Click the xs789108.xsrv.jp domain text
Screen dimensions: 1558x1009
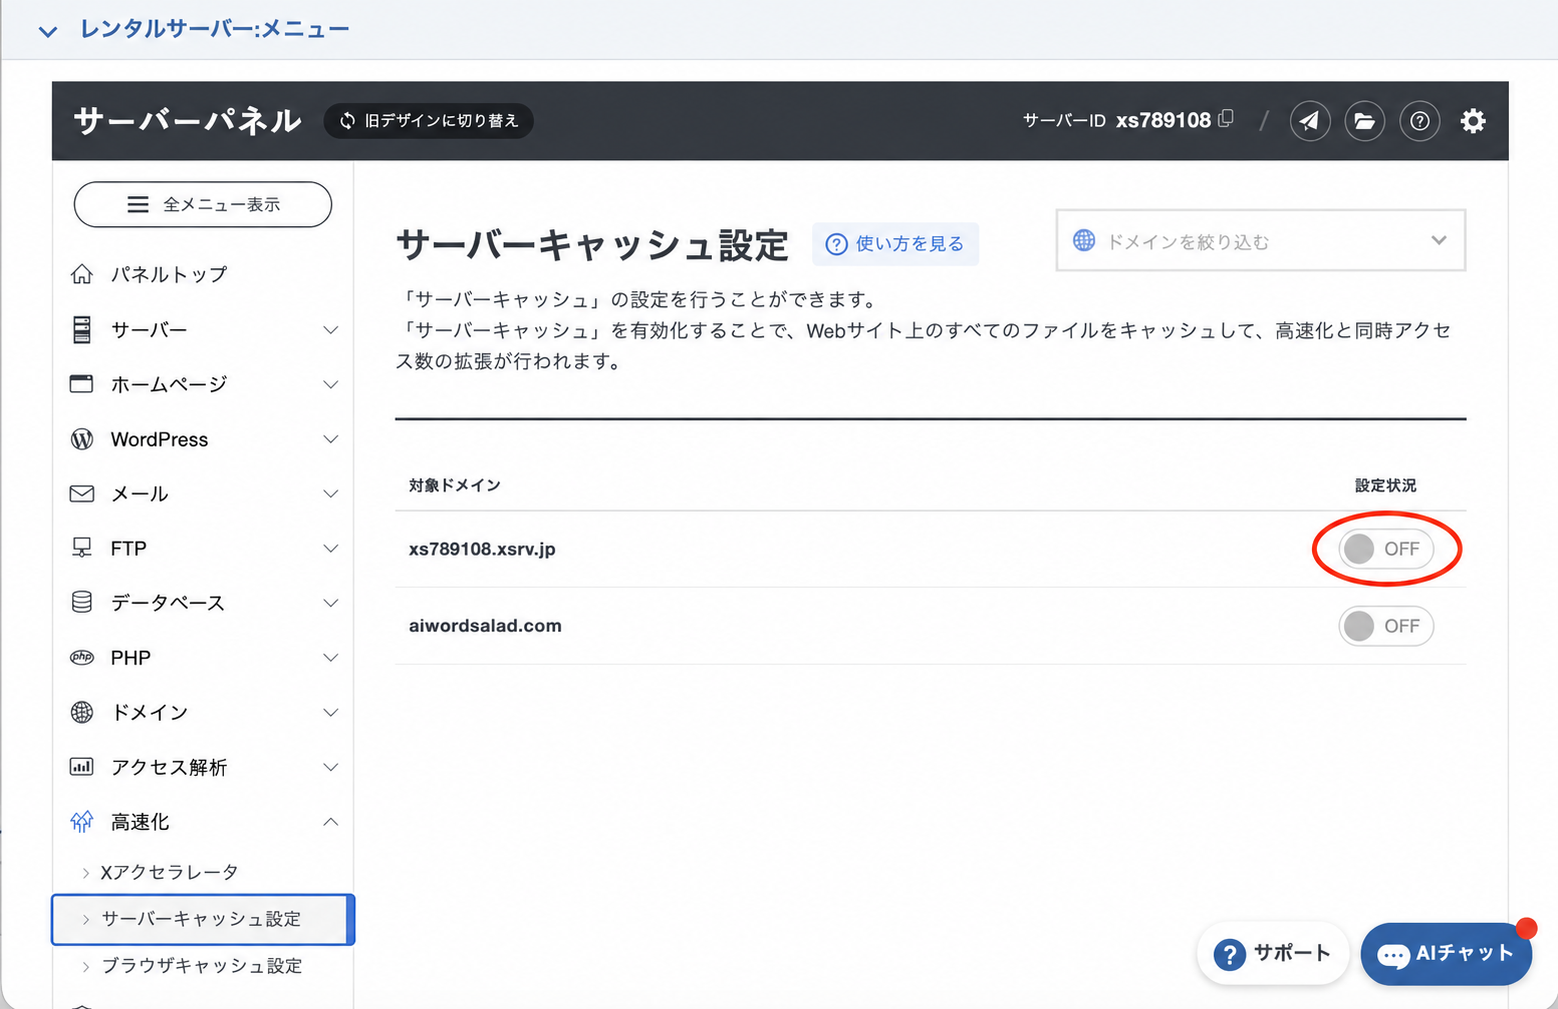482,549
